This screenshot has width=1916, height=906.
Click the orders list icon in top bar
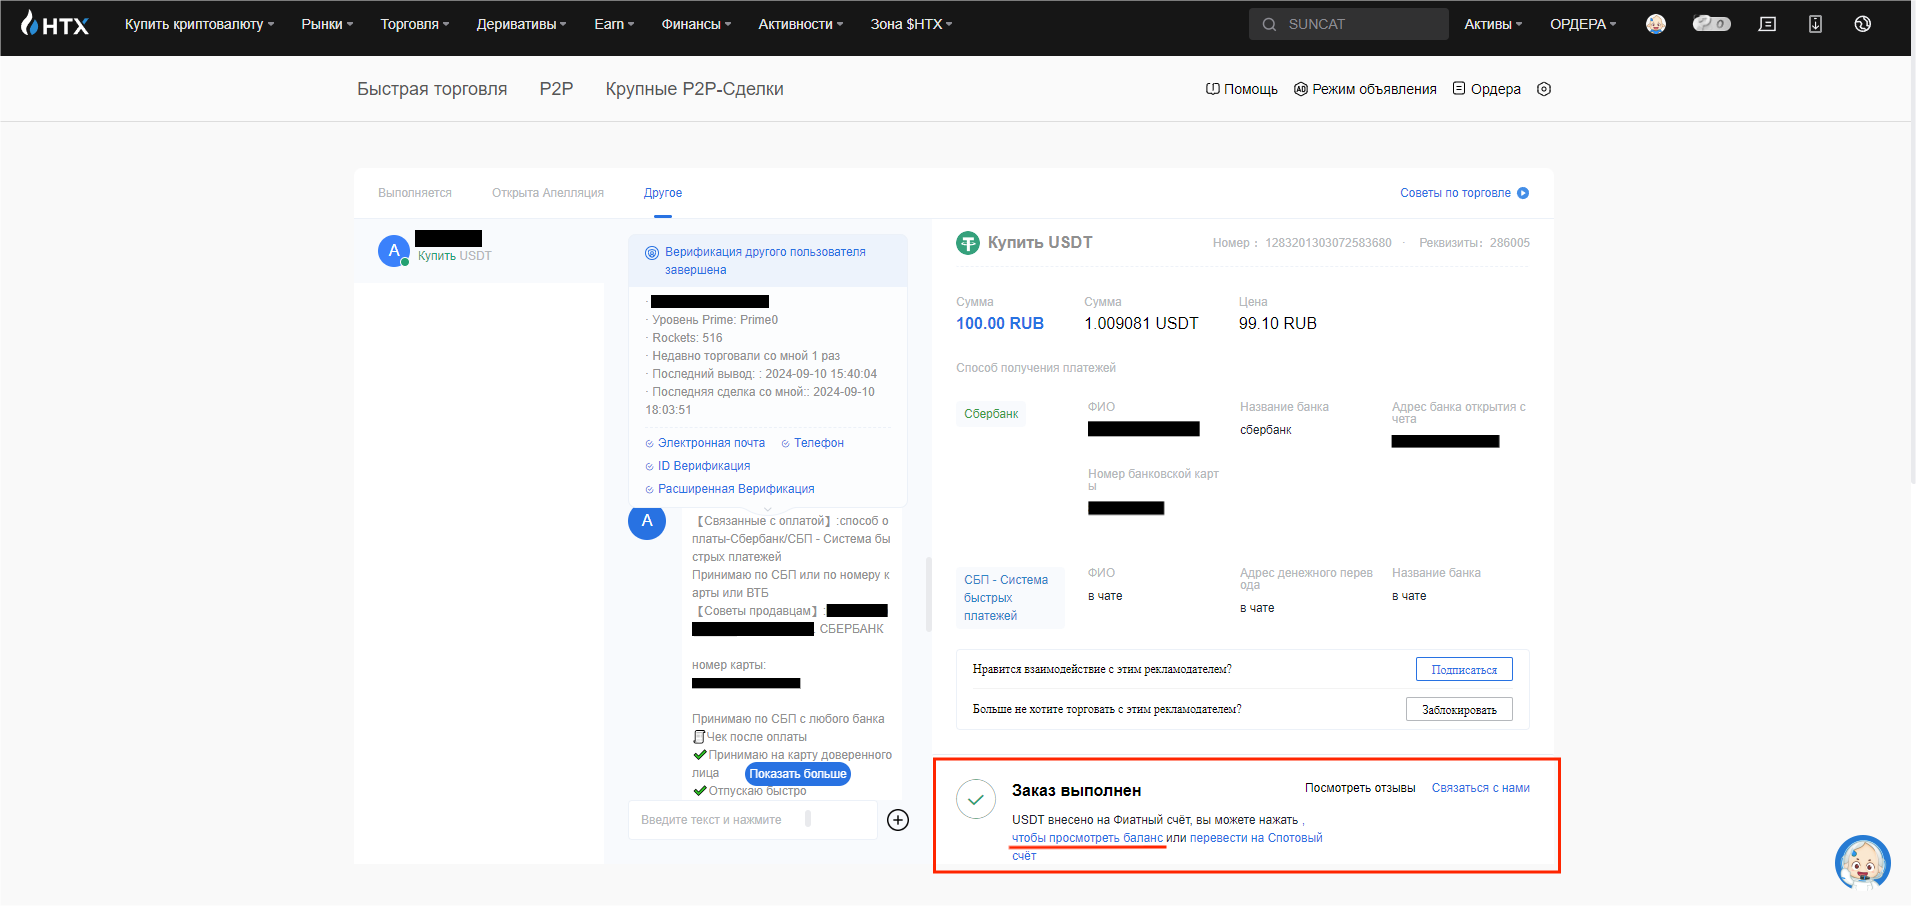coord(1767,24)
